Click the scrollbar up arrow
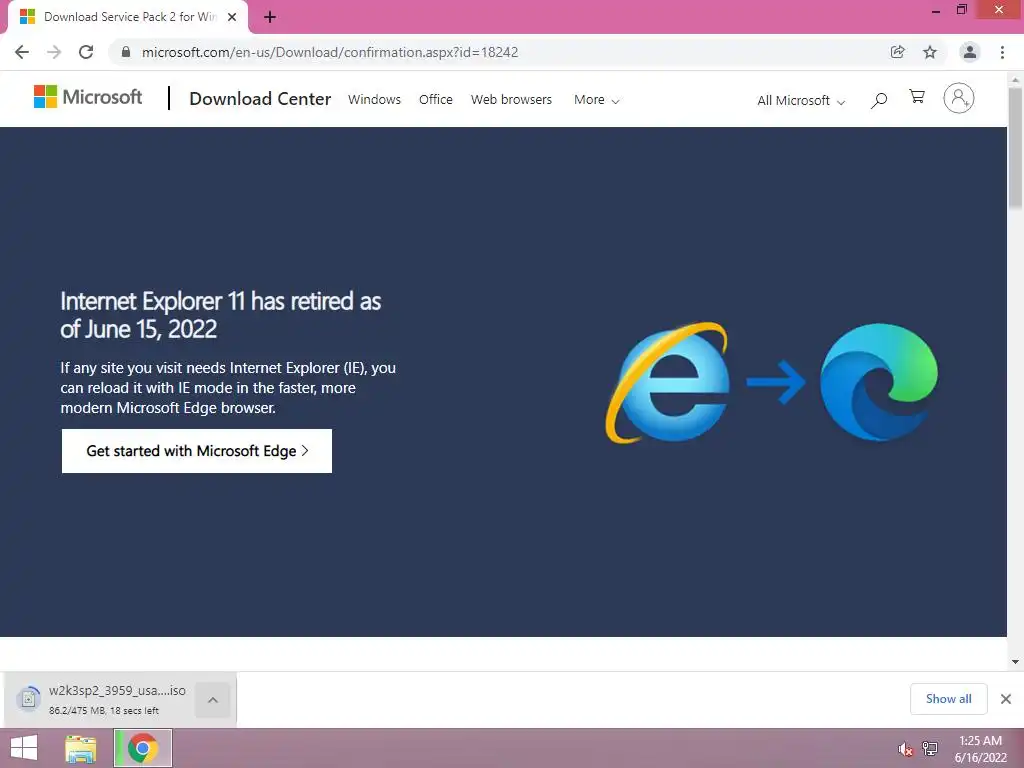 1015,80
